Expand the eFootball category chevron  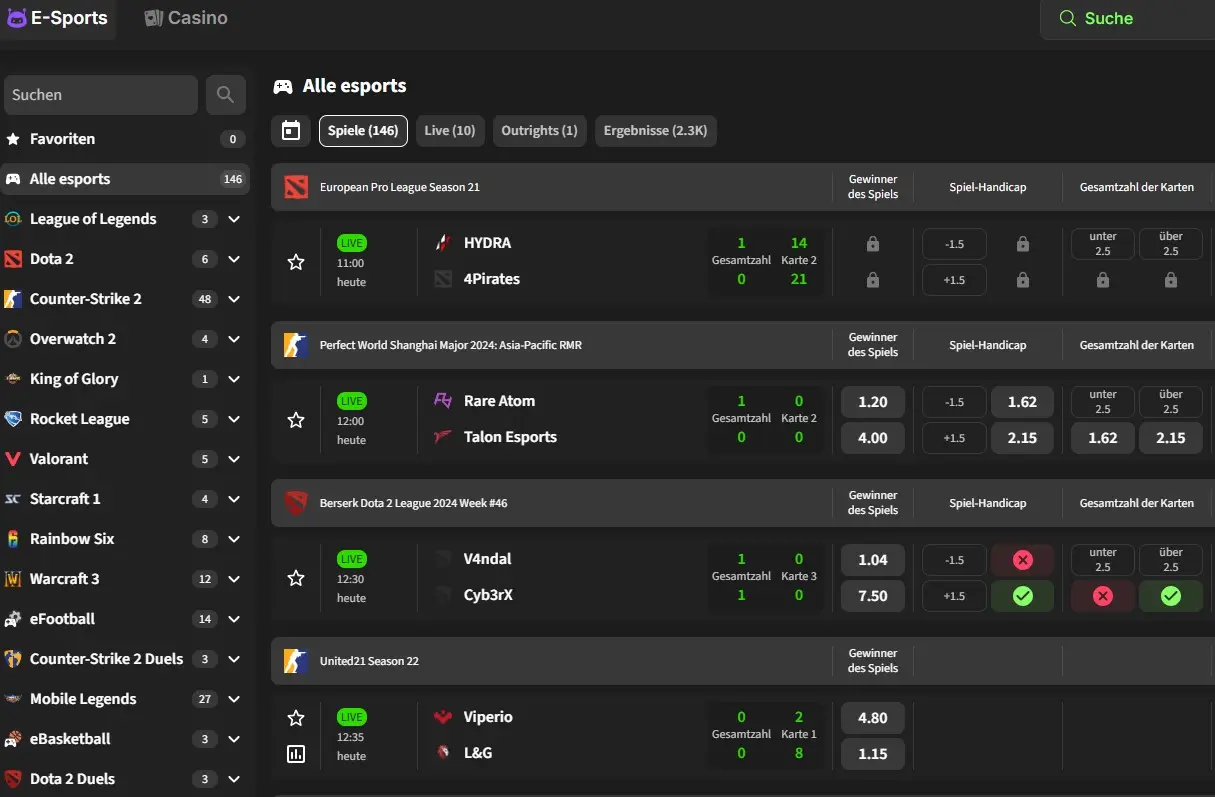tap(234, 619)
